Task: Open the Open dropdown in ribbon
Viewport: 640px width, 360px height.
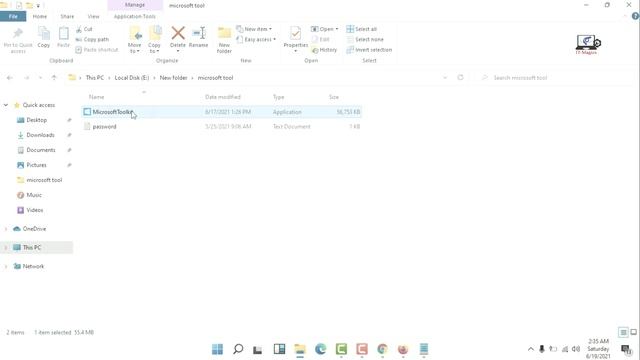Action: point(325,29)
